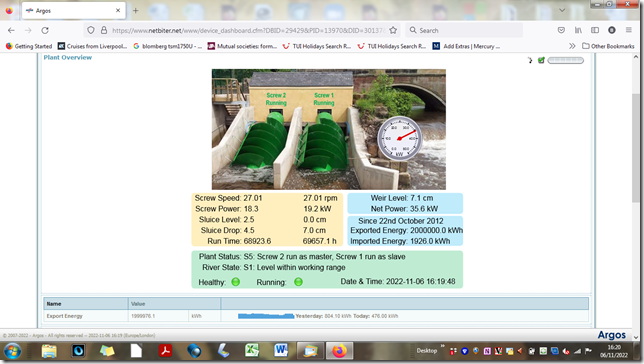
Task: Open the Other Bookmarks folder
Action: [608, 46]
